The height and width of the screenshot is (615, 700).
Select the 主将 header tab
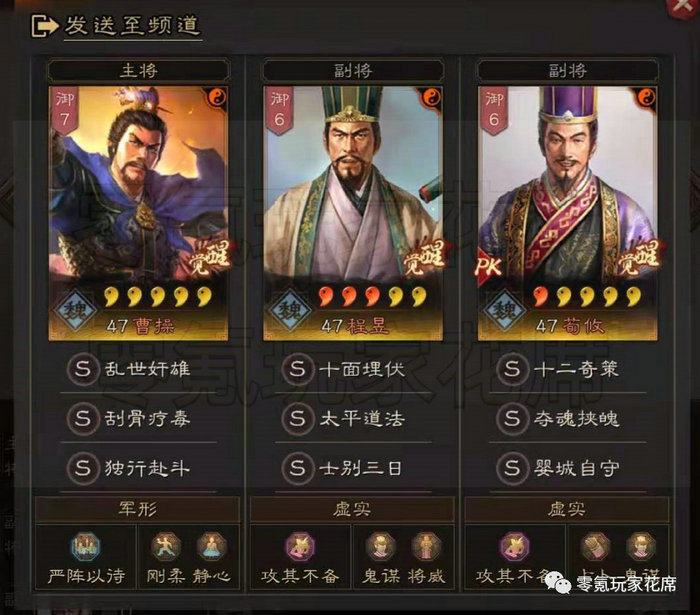pos(138,70)
